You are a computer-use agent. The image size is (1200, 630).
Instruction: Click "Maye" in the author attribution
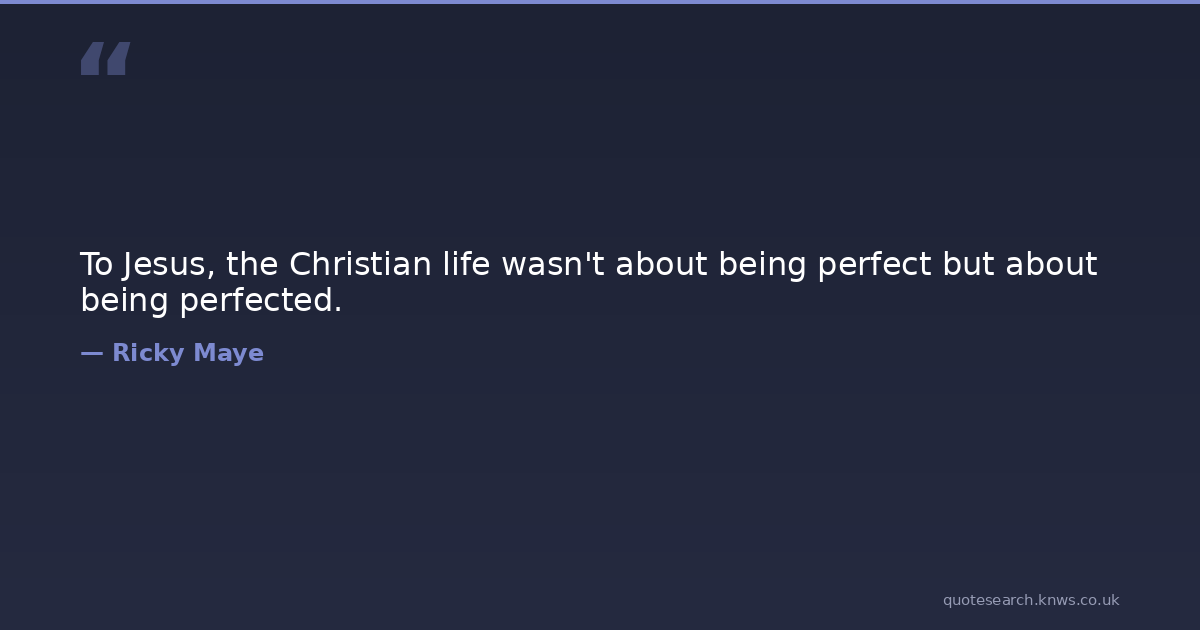(x=229, y=353)
